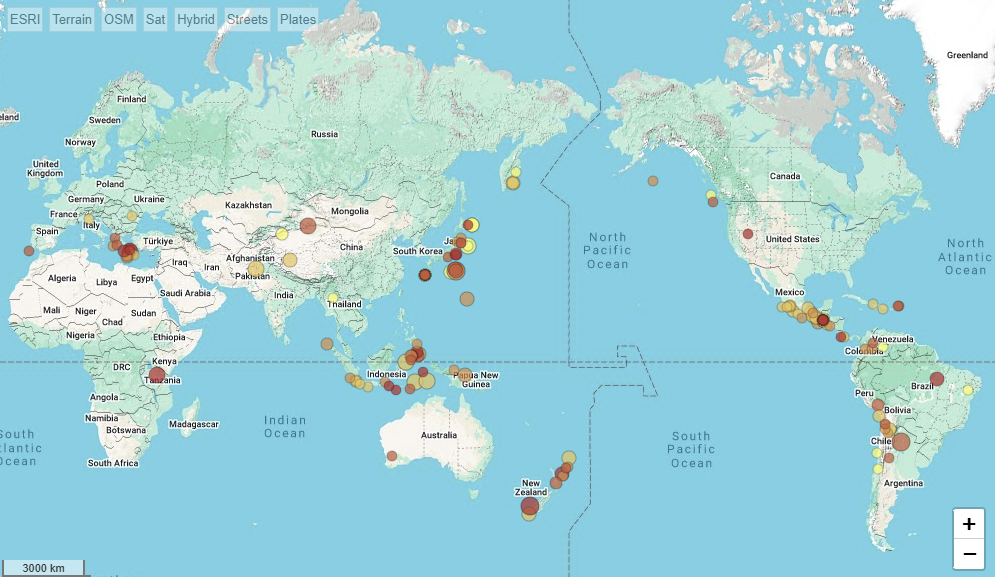Open the large dark red marker at New Zealand

tap(530, 506)
